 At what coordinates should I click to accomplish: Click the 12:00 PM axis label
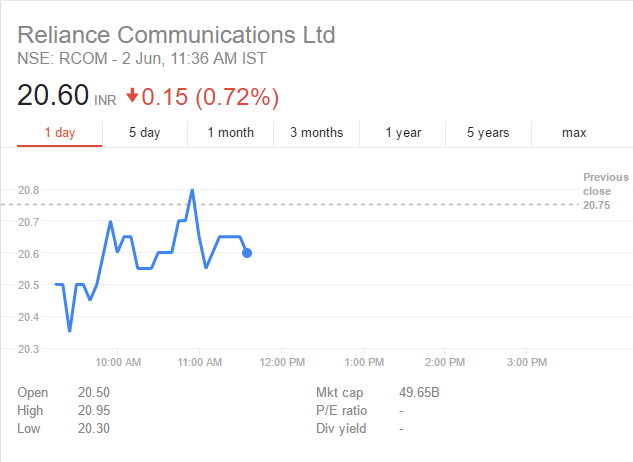coord(282,362)
